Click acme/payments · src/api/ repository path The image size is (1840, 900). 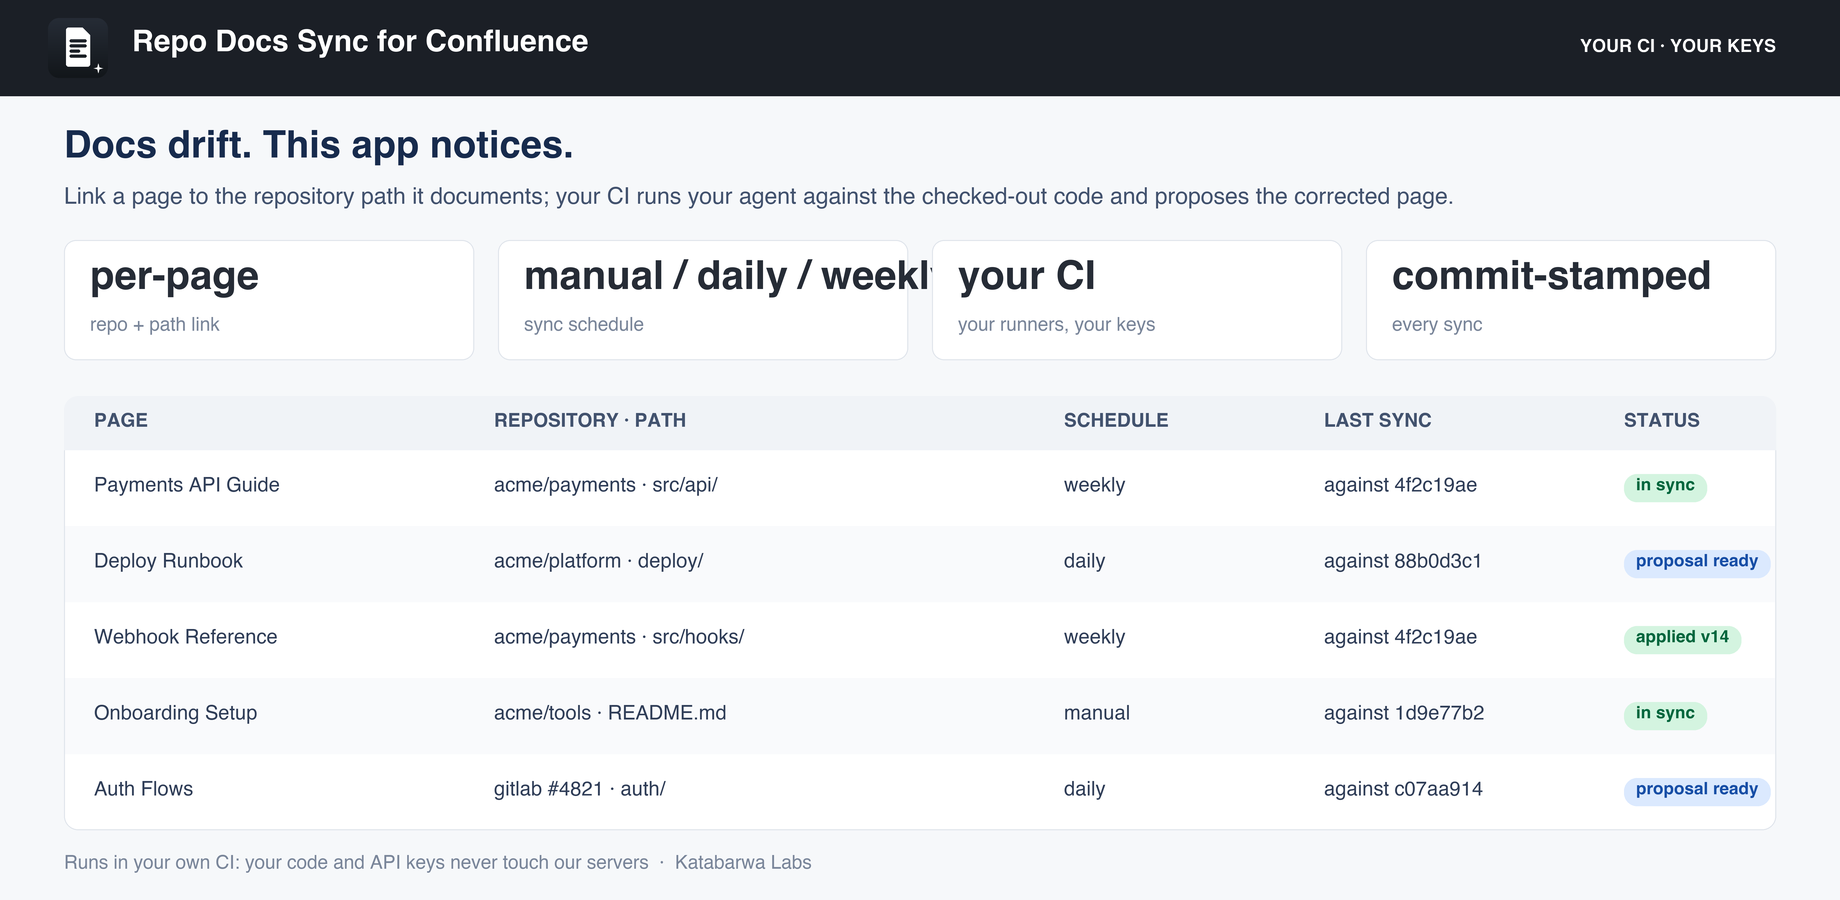[x=606, y=485]
